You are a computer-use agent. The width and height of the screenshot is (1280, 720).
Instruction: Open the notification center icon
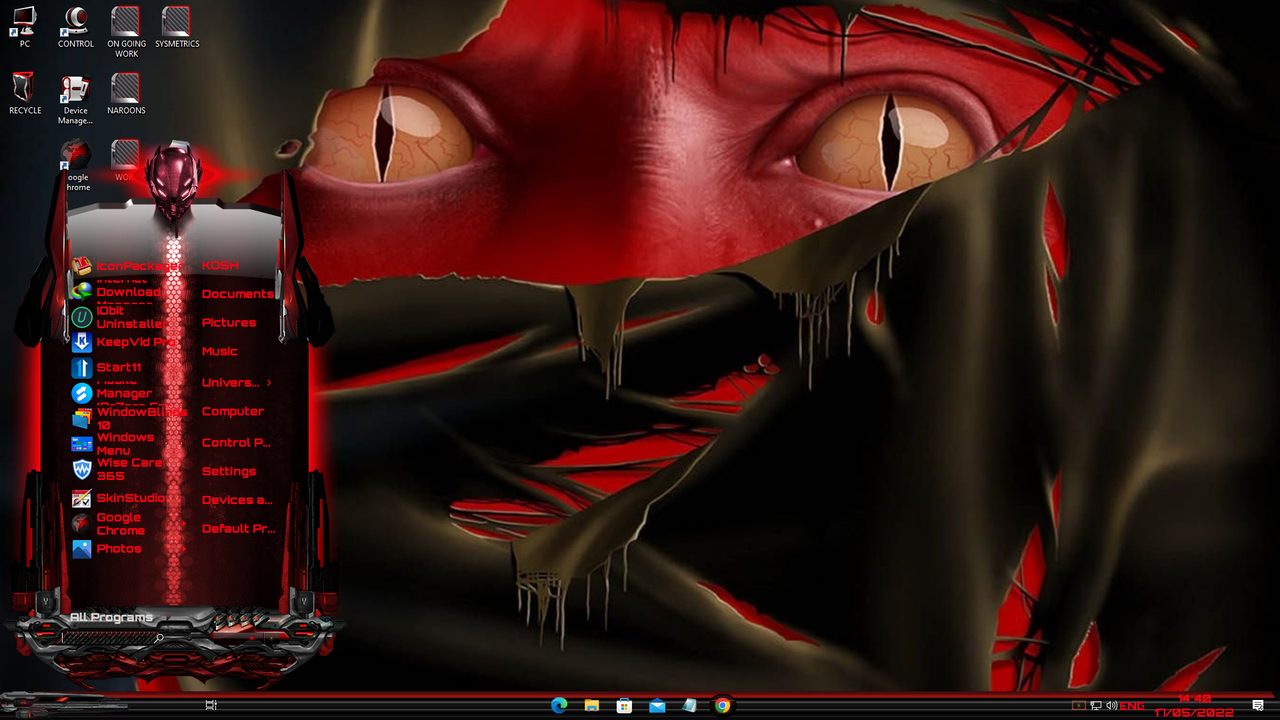click(1258, 706)
